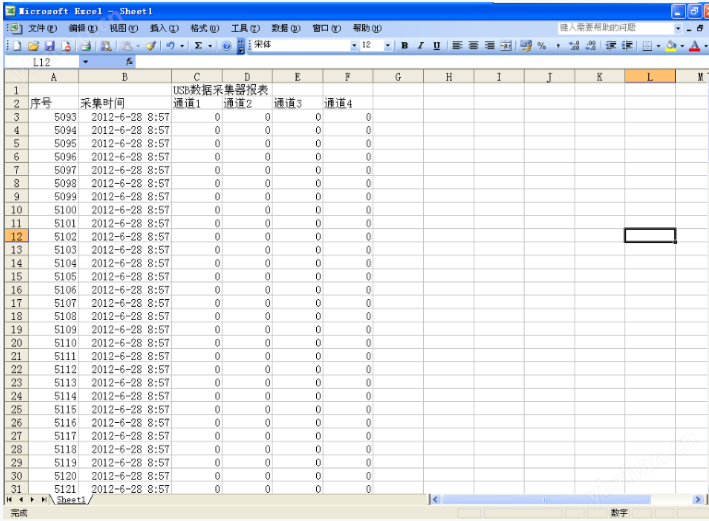Open the Paste options dropdown arrow
Image resolution: width=709 pixels, height=521 pixels.
click(138, 46)
